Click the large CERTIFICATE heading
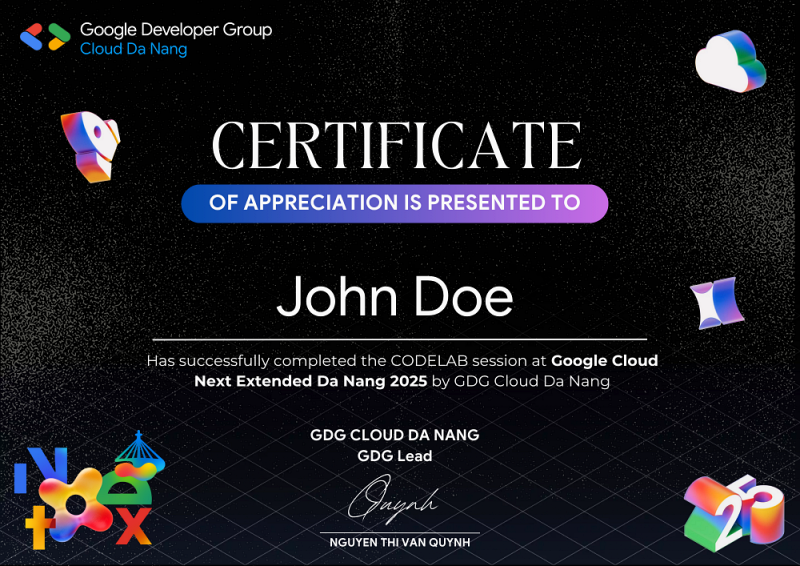This screenshot has width=800, height=566. [x=396, y=145]
